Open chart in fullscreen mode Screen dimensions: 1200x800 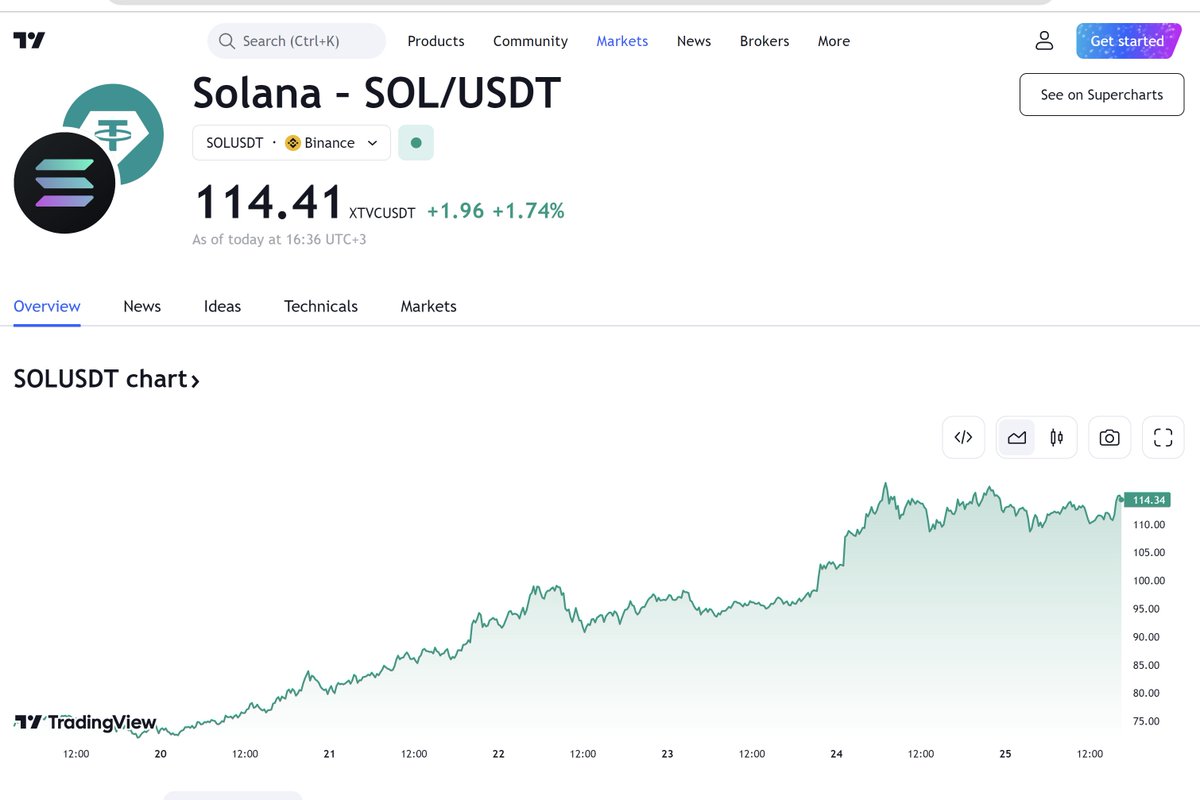pos(1163,437)
